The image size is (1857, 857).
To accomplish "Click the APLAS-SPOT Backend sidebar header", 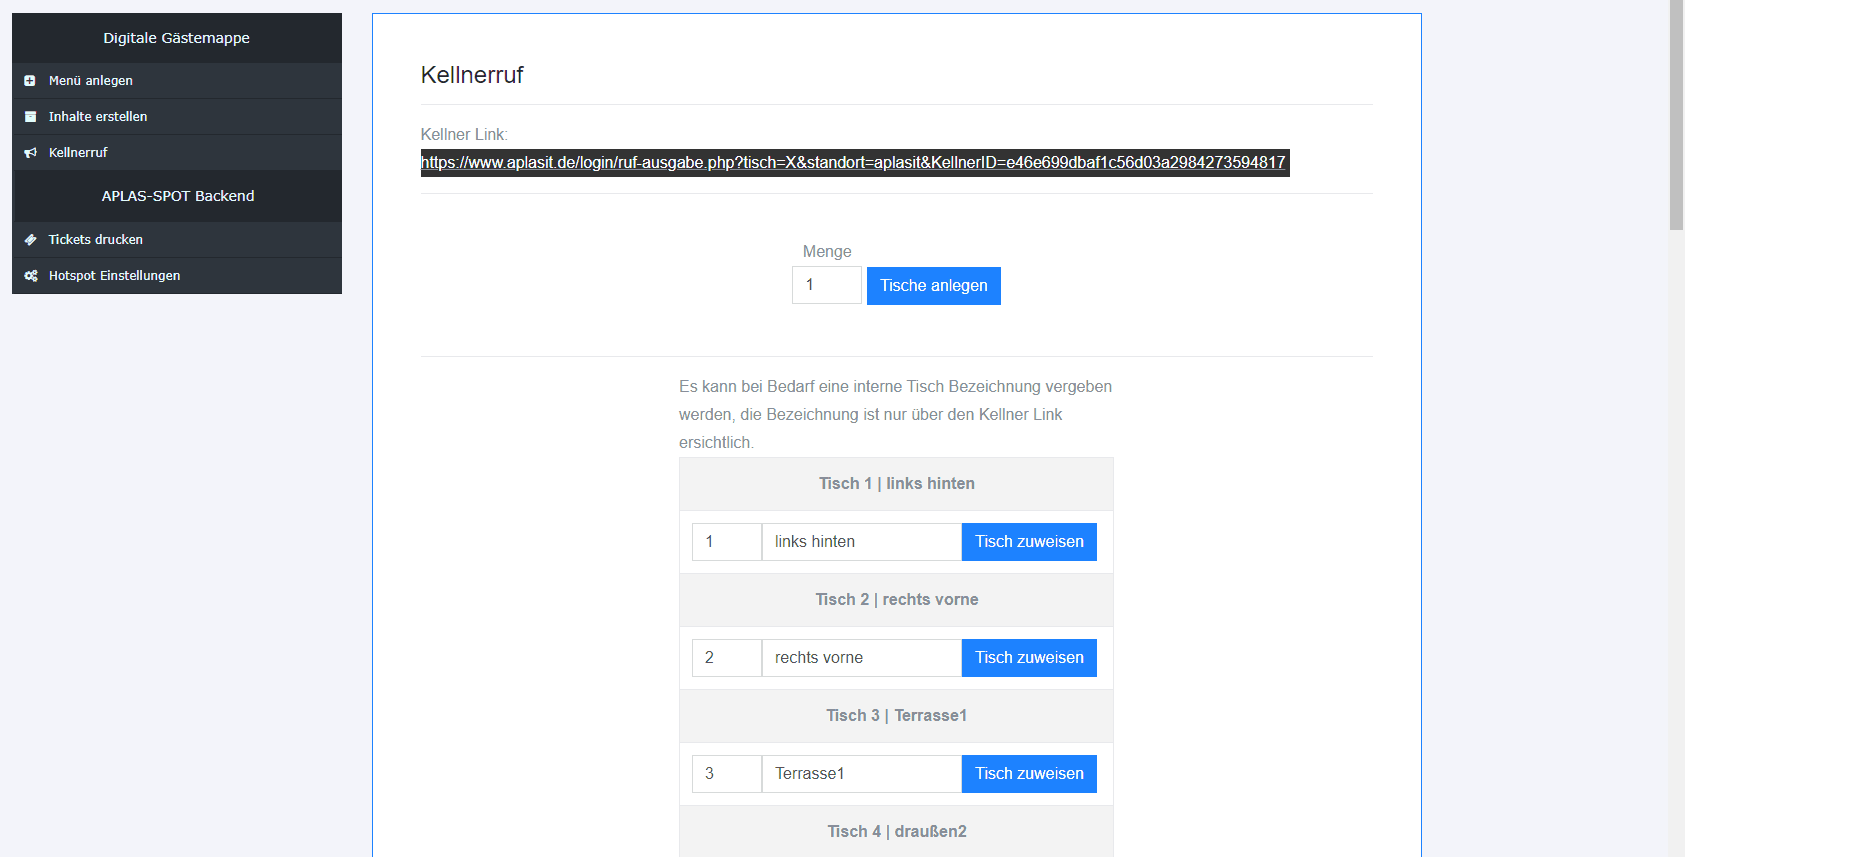I will [177, 196].
